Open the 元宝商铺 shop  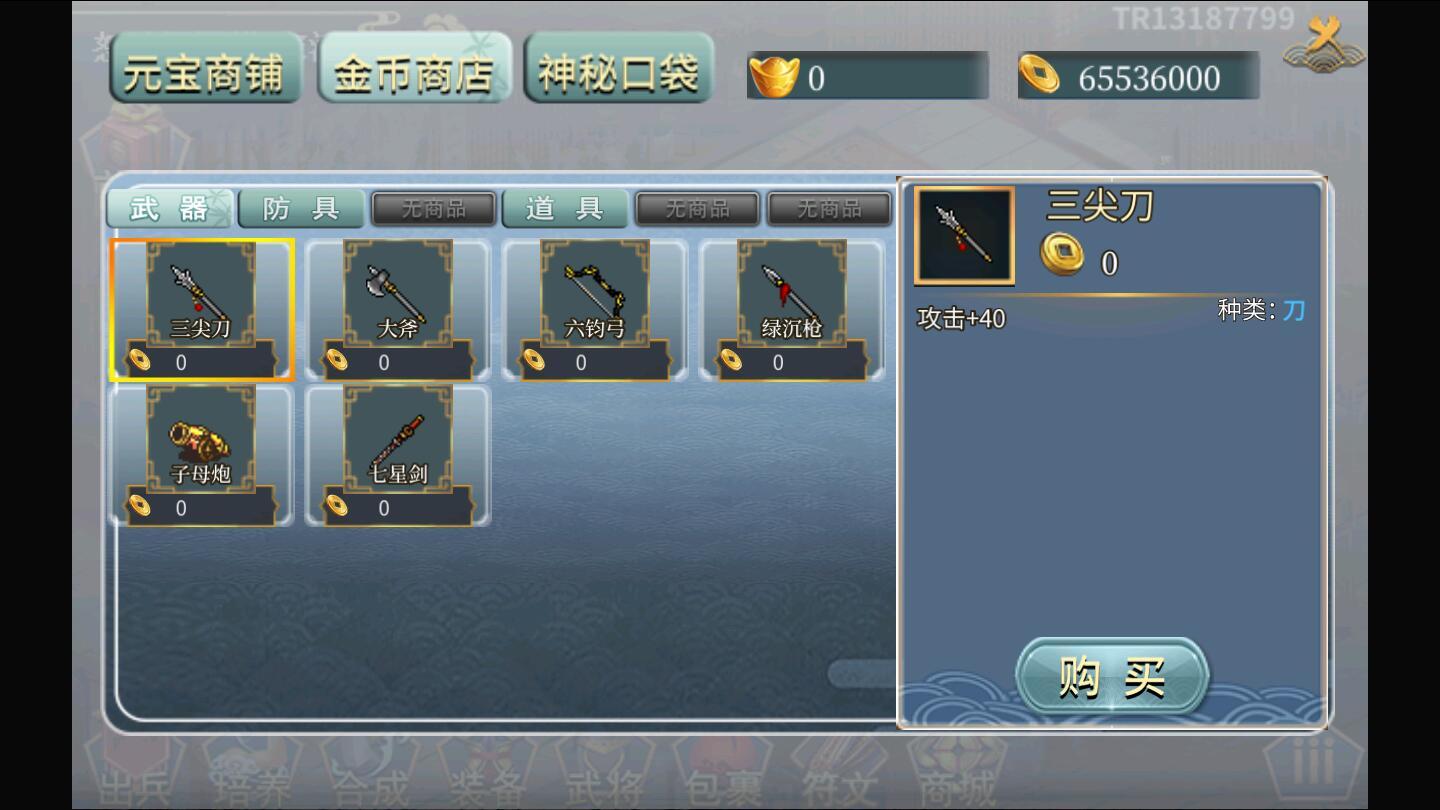[x=205, y=68]
